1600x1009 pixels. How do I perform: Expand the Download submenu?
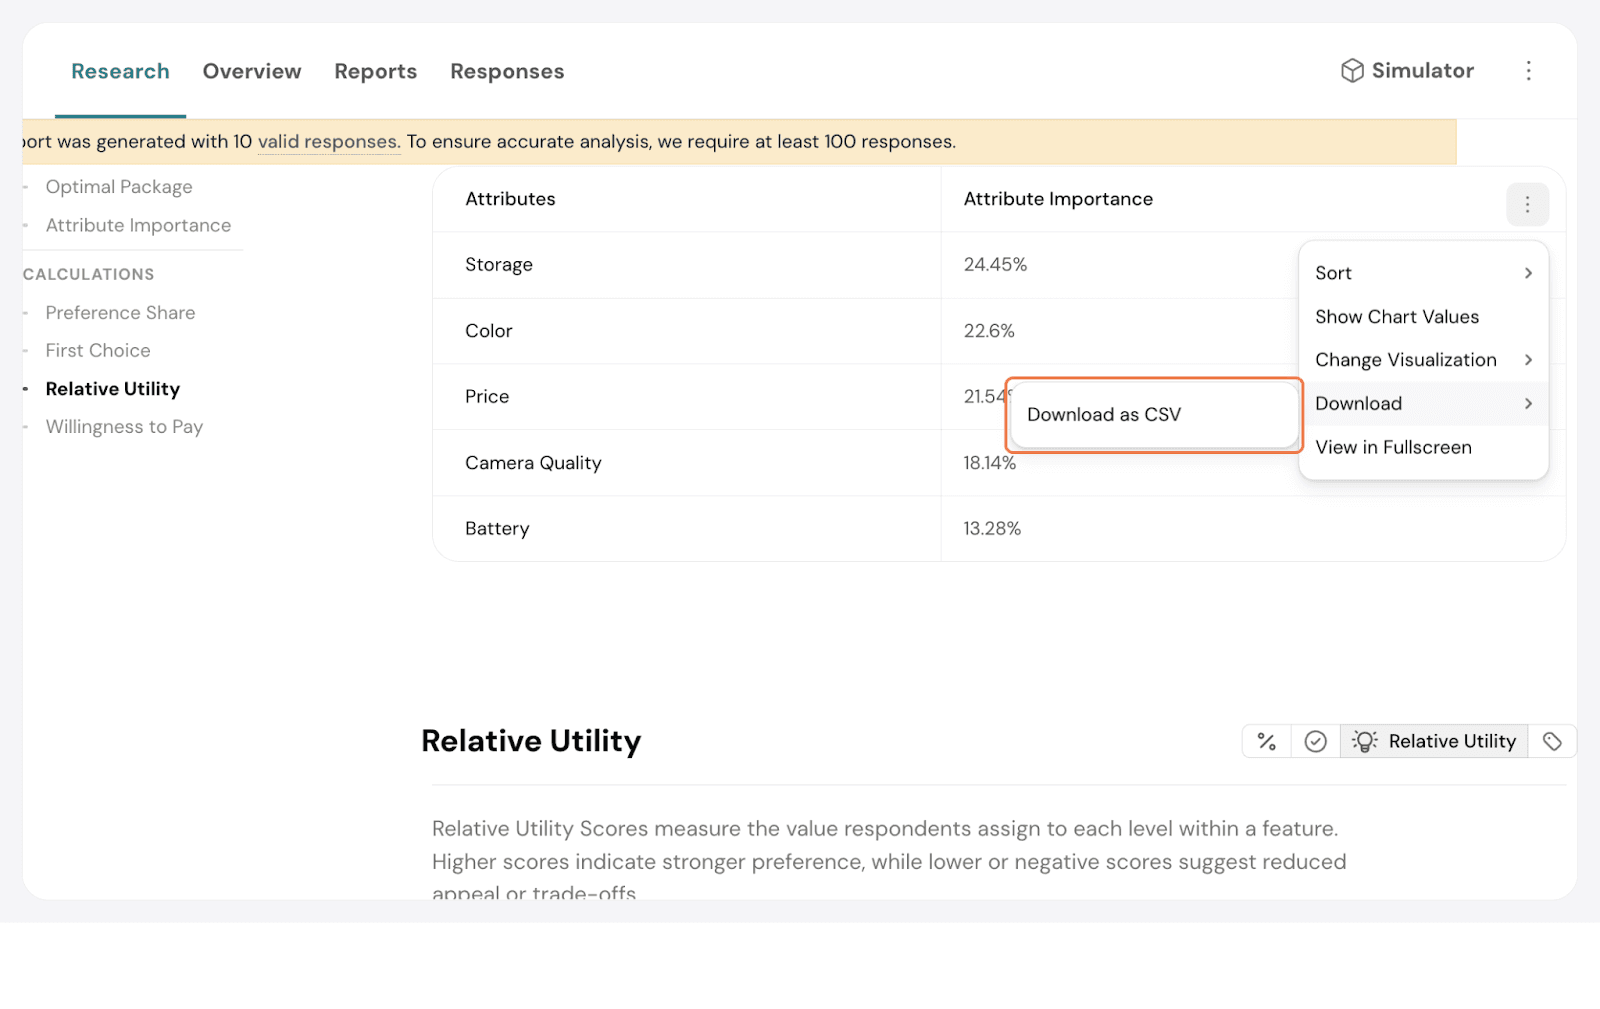(x=1423, y=404)
